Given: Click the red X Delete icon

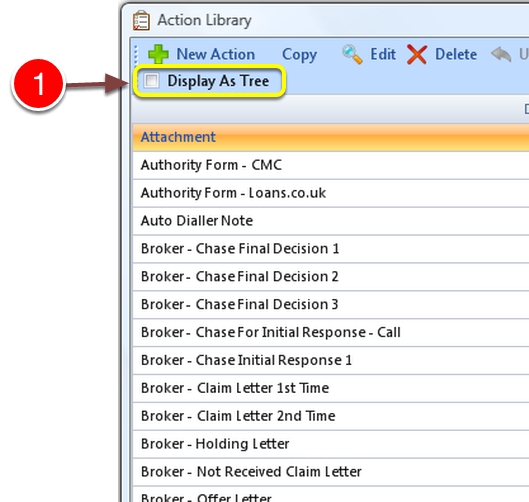Looking at the screenshot, I should tap(417, 54).
